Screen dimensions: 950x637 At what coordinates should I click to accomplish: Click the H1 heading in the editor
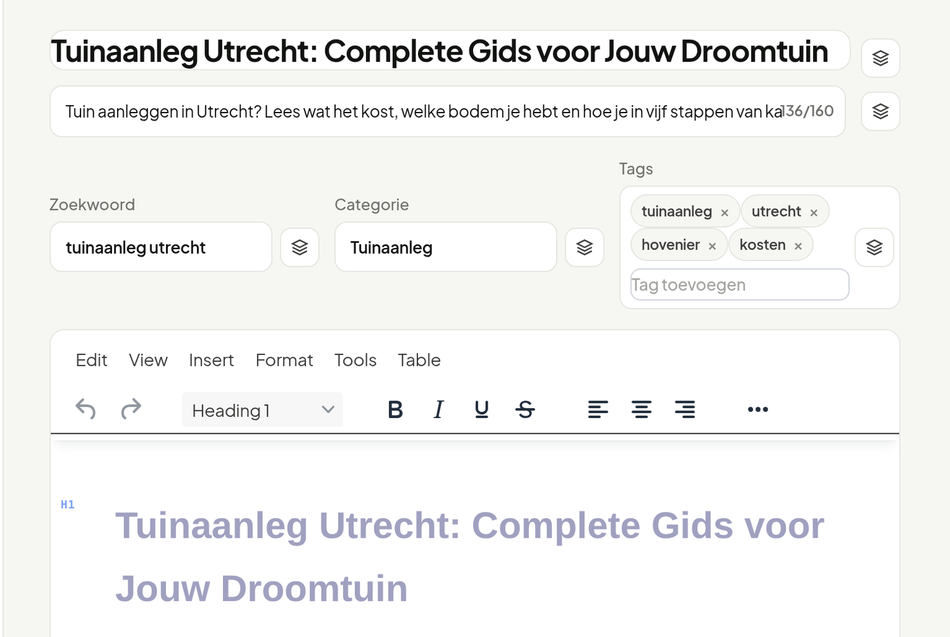(x=470, y=556)
